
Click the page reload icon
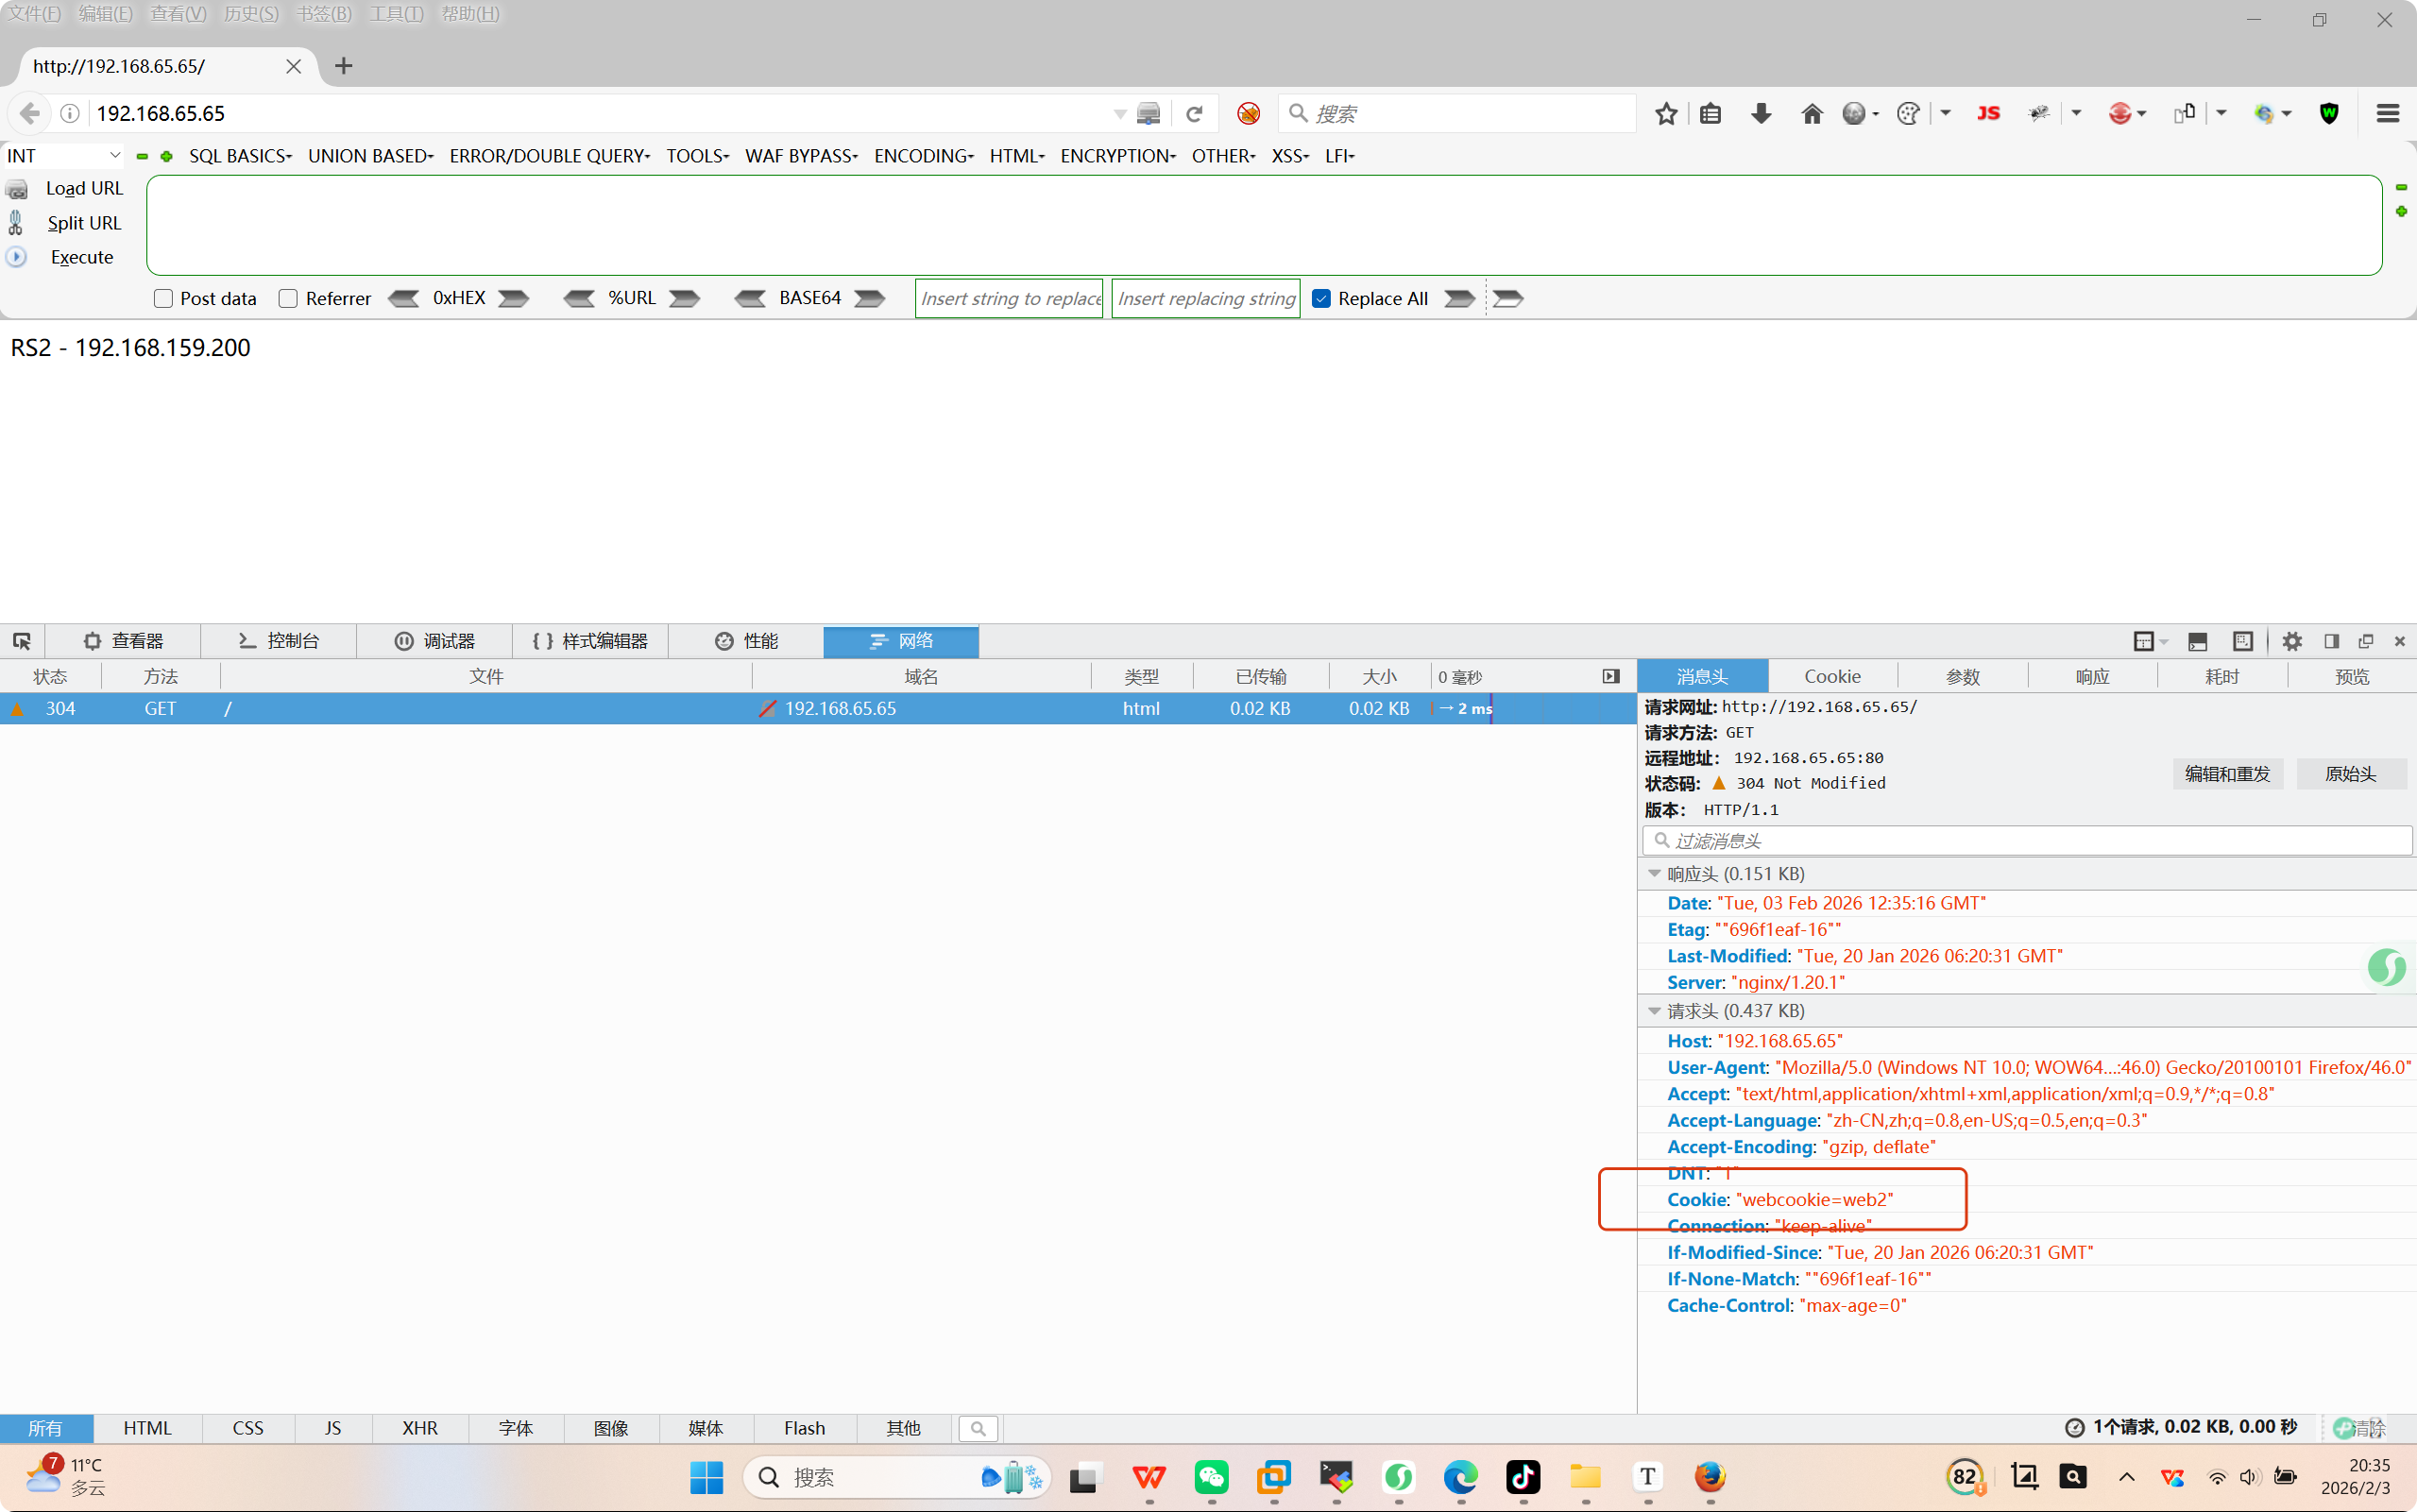[x=1194, y=114]
